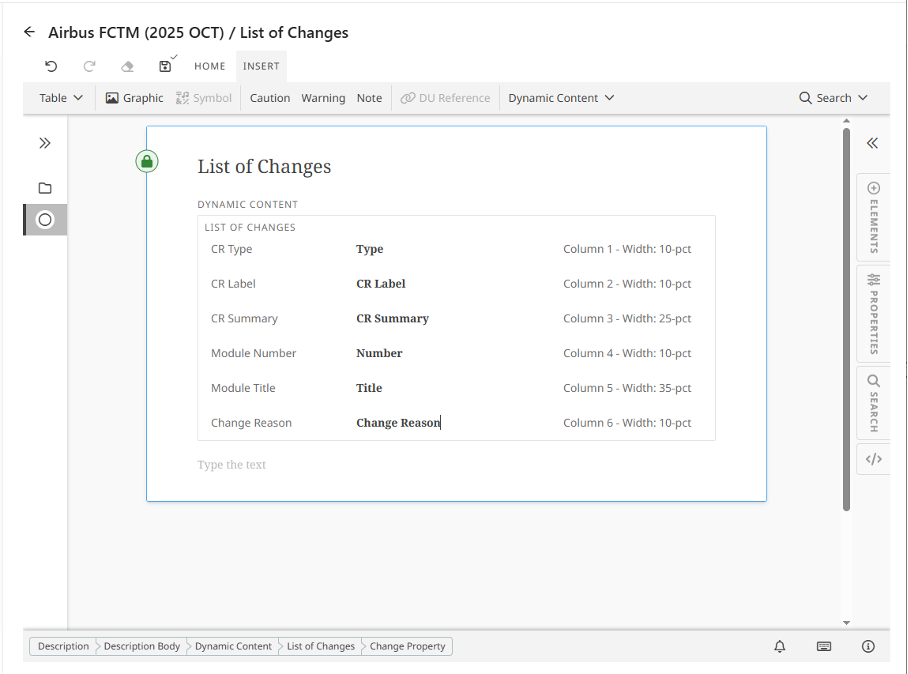Select Change Property in the breadcrumb

coord(407,646)
